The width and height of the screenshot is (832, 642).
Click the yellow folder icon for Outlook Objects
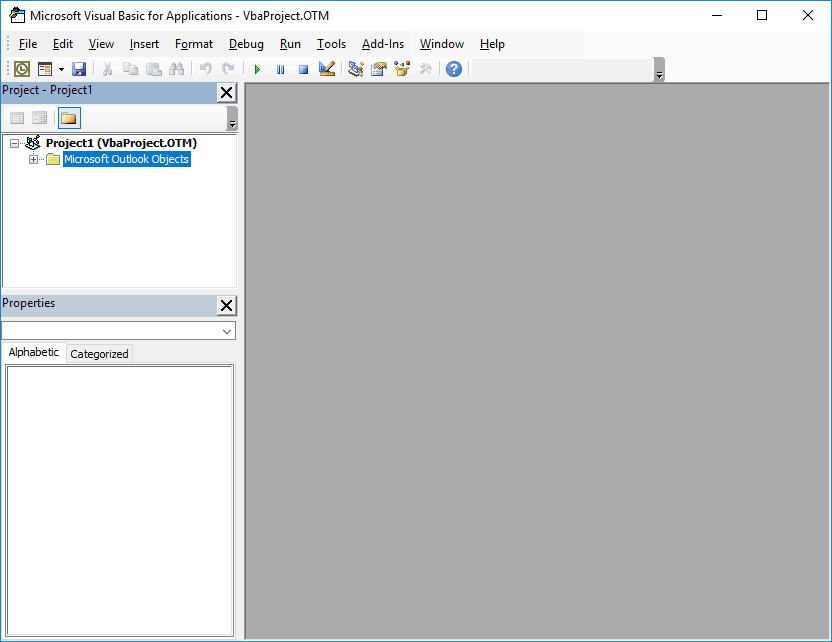click(53, 159)
